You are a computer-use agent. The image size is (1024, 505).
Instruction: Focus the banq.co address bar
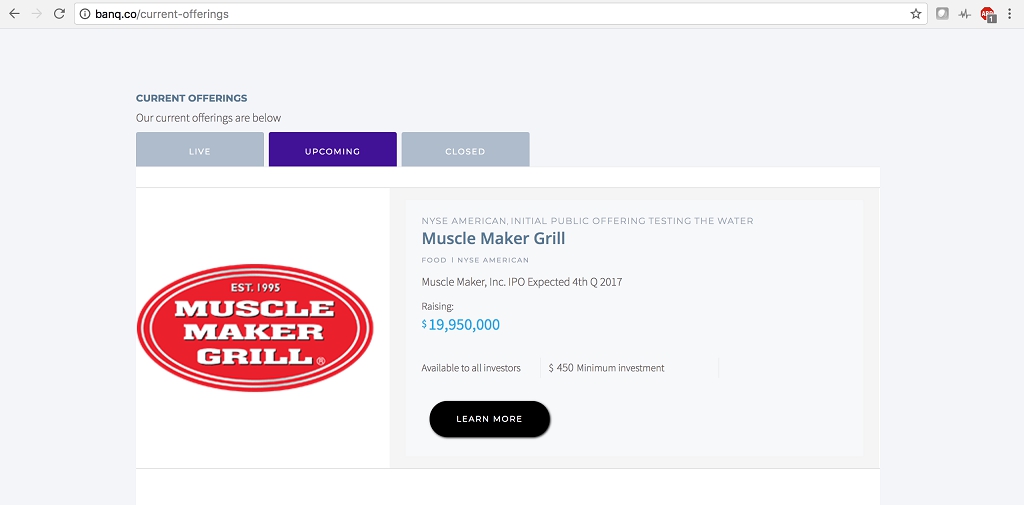500,14
